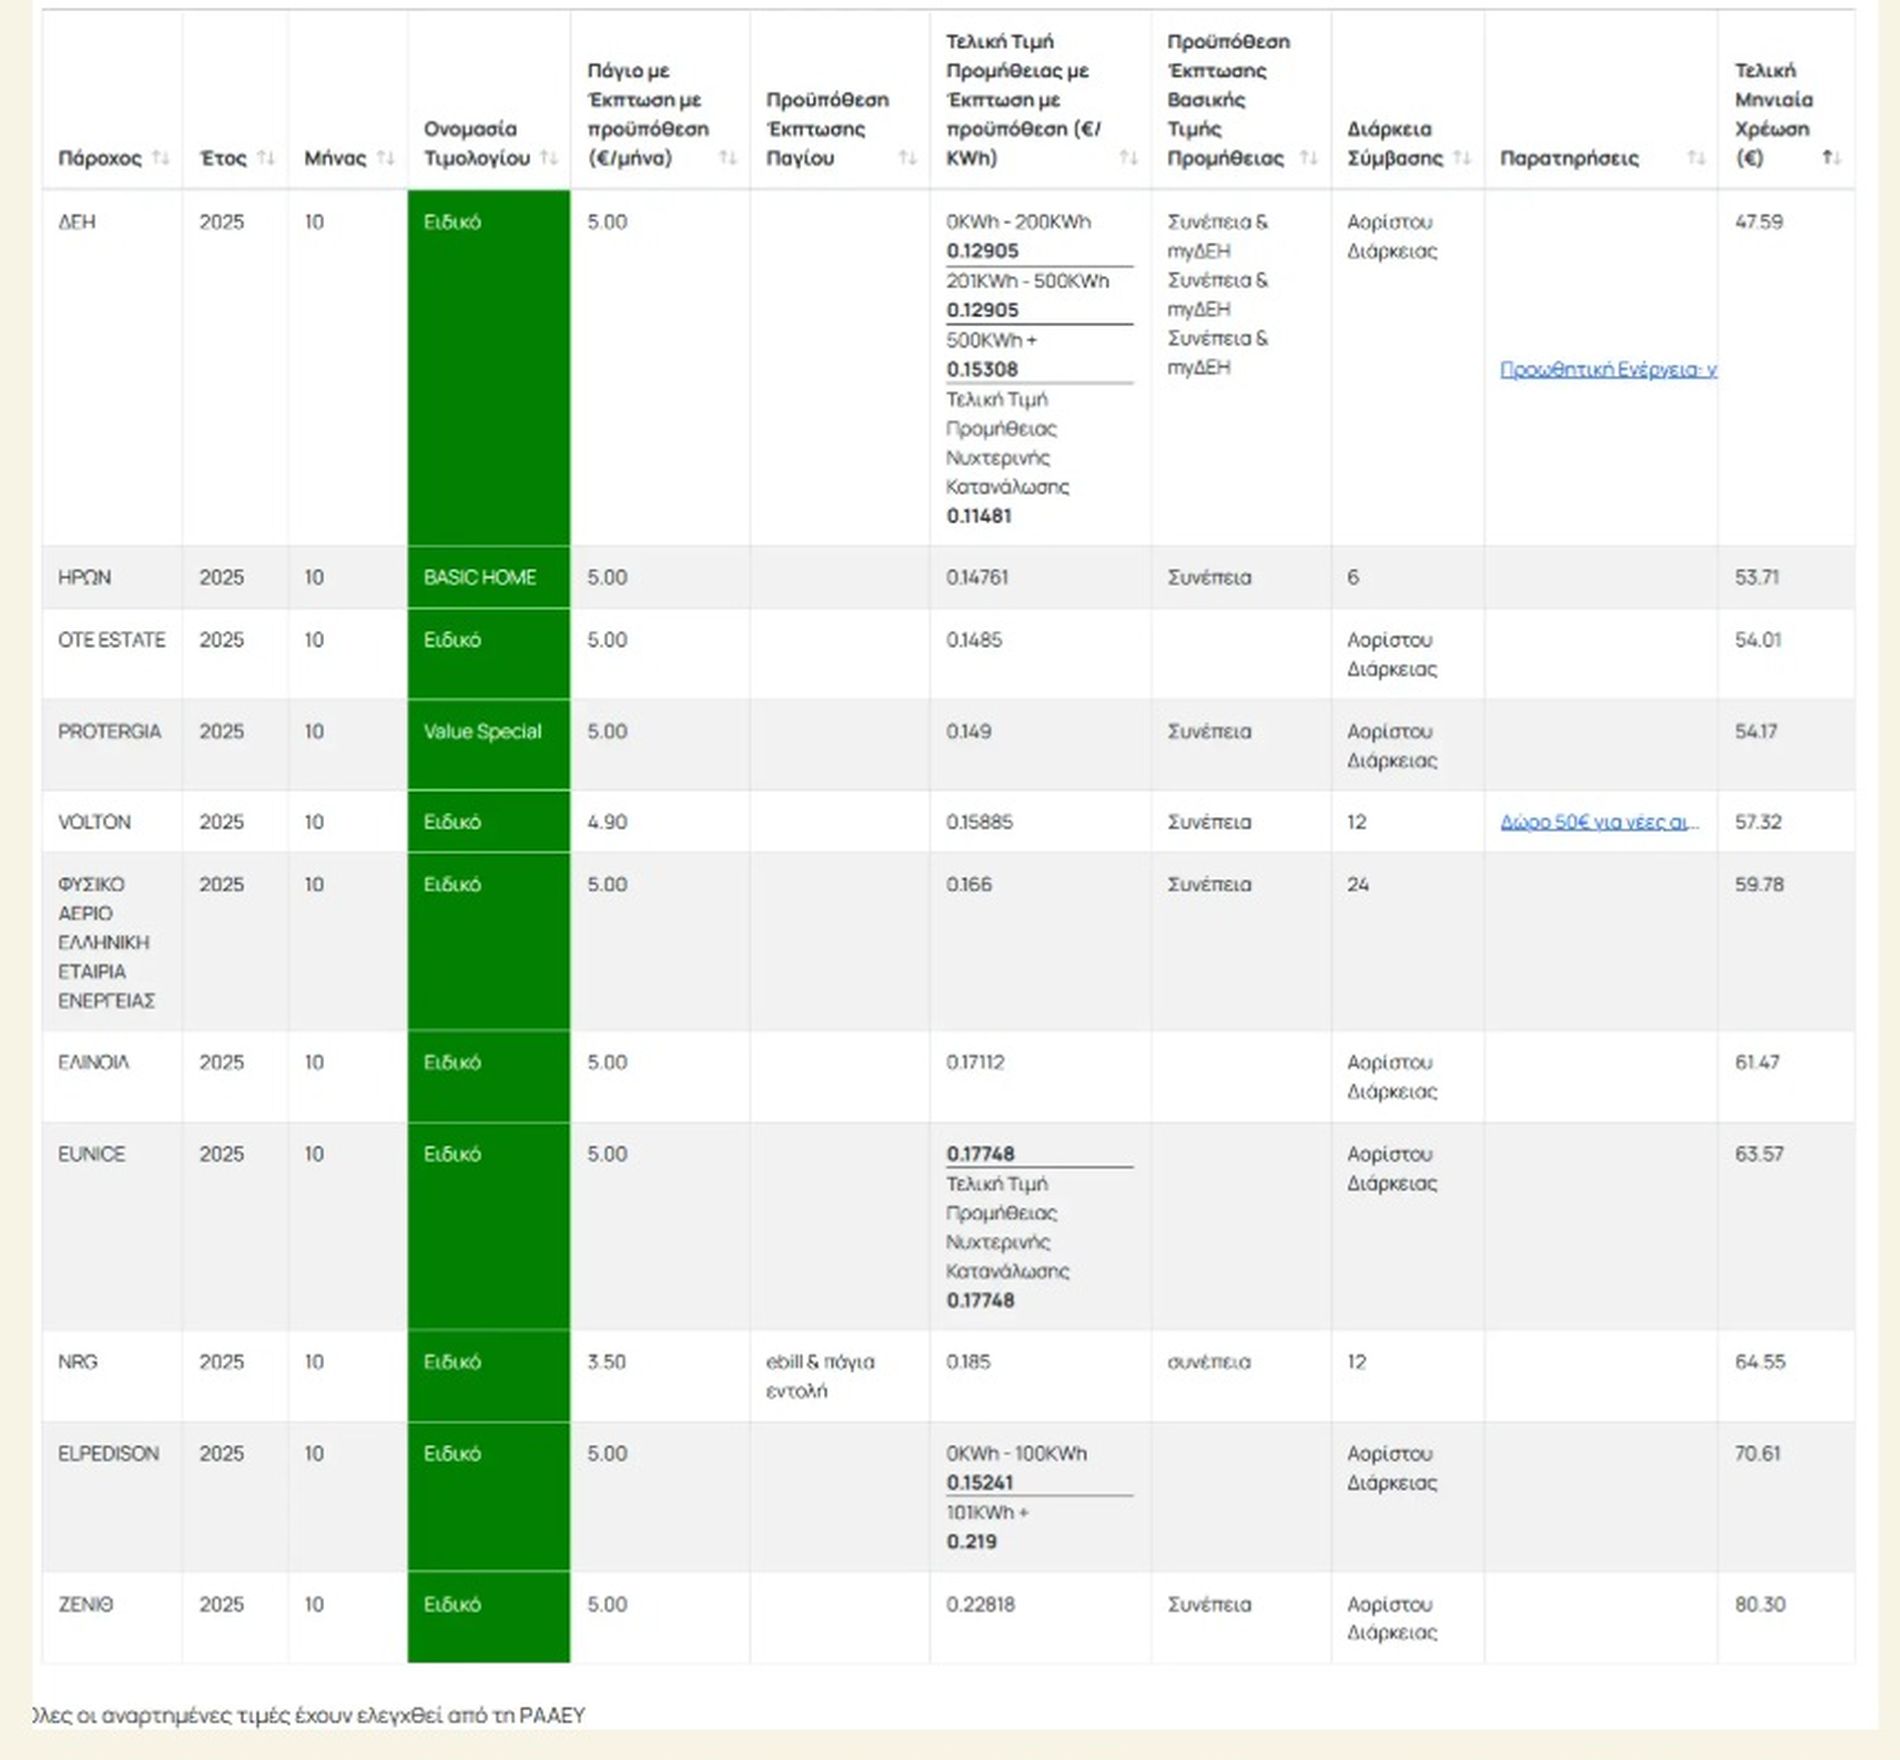This screenshot has width=1900, height=1760.
Task: Click sort arrows next to Ονομασία Τιμολογίου
Action: point(548,158)
